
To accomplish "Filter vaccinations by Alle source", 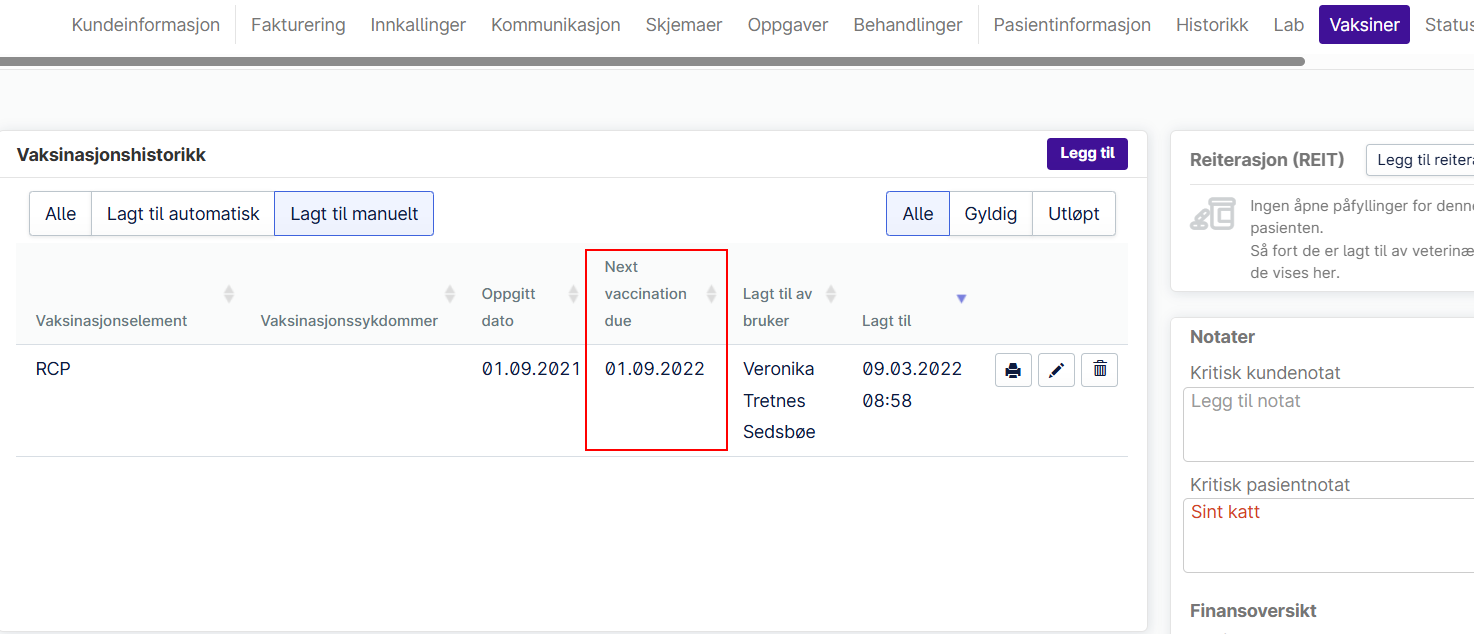I will point(60,214).
